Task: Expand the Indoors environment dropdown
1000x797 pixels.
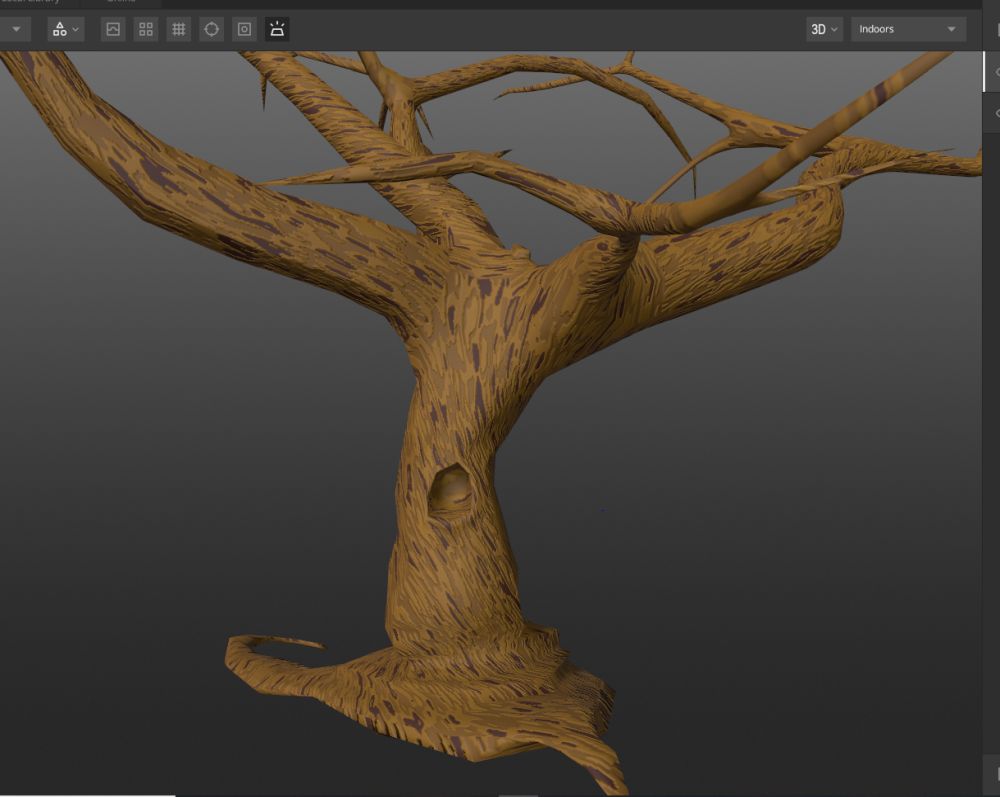Action: (908, 29)
